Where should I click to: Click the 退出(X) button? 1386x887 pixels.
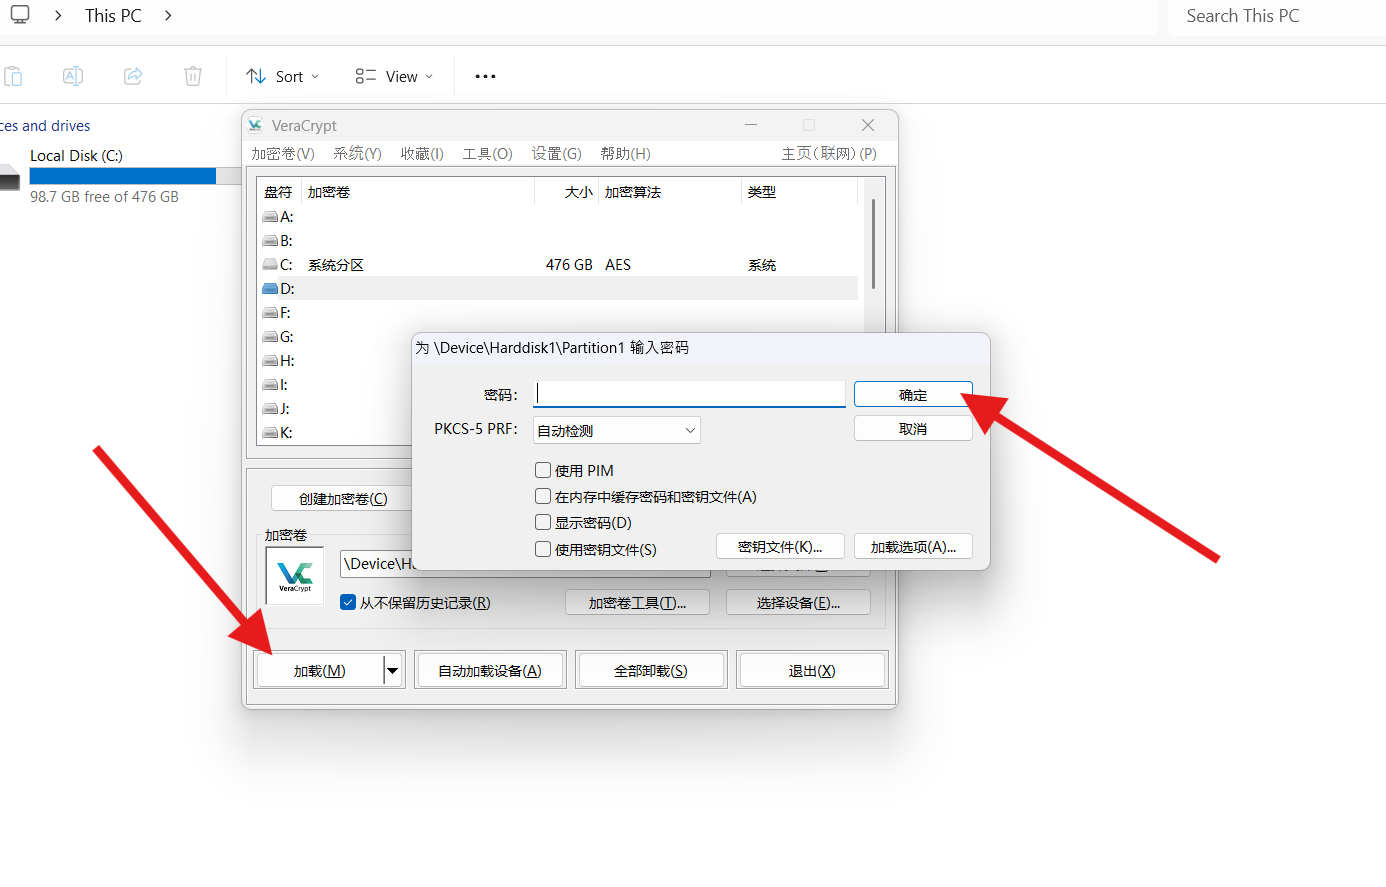[x=812, y=670]
